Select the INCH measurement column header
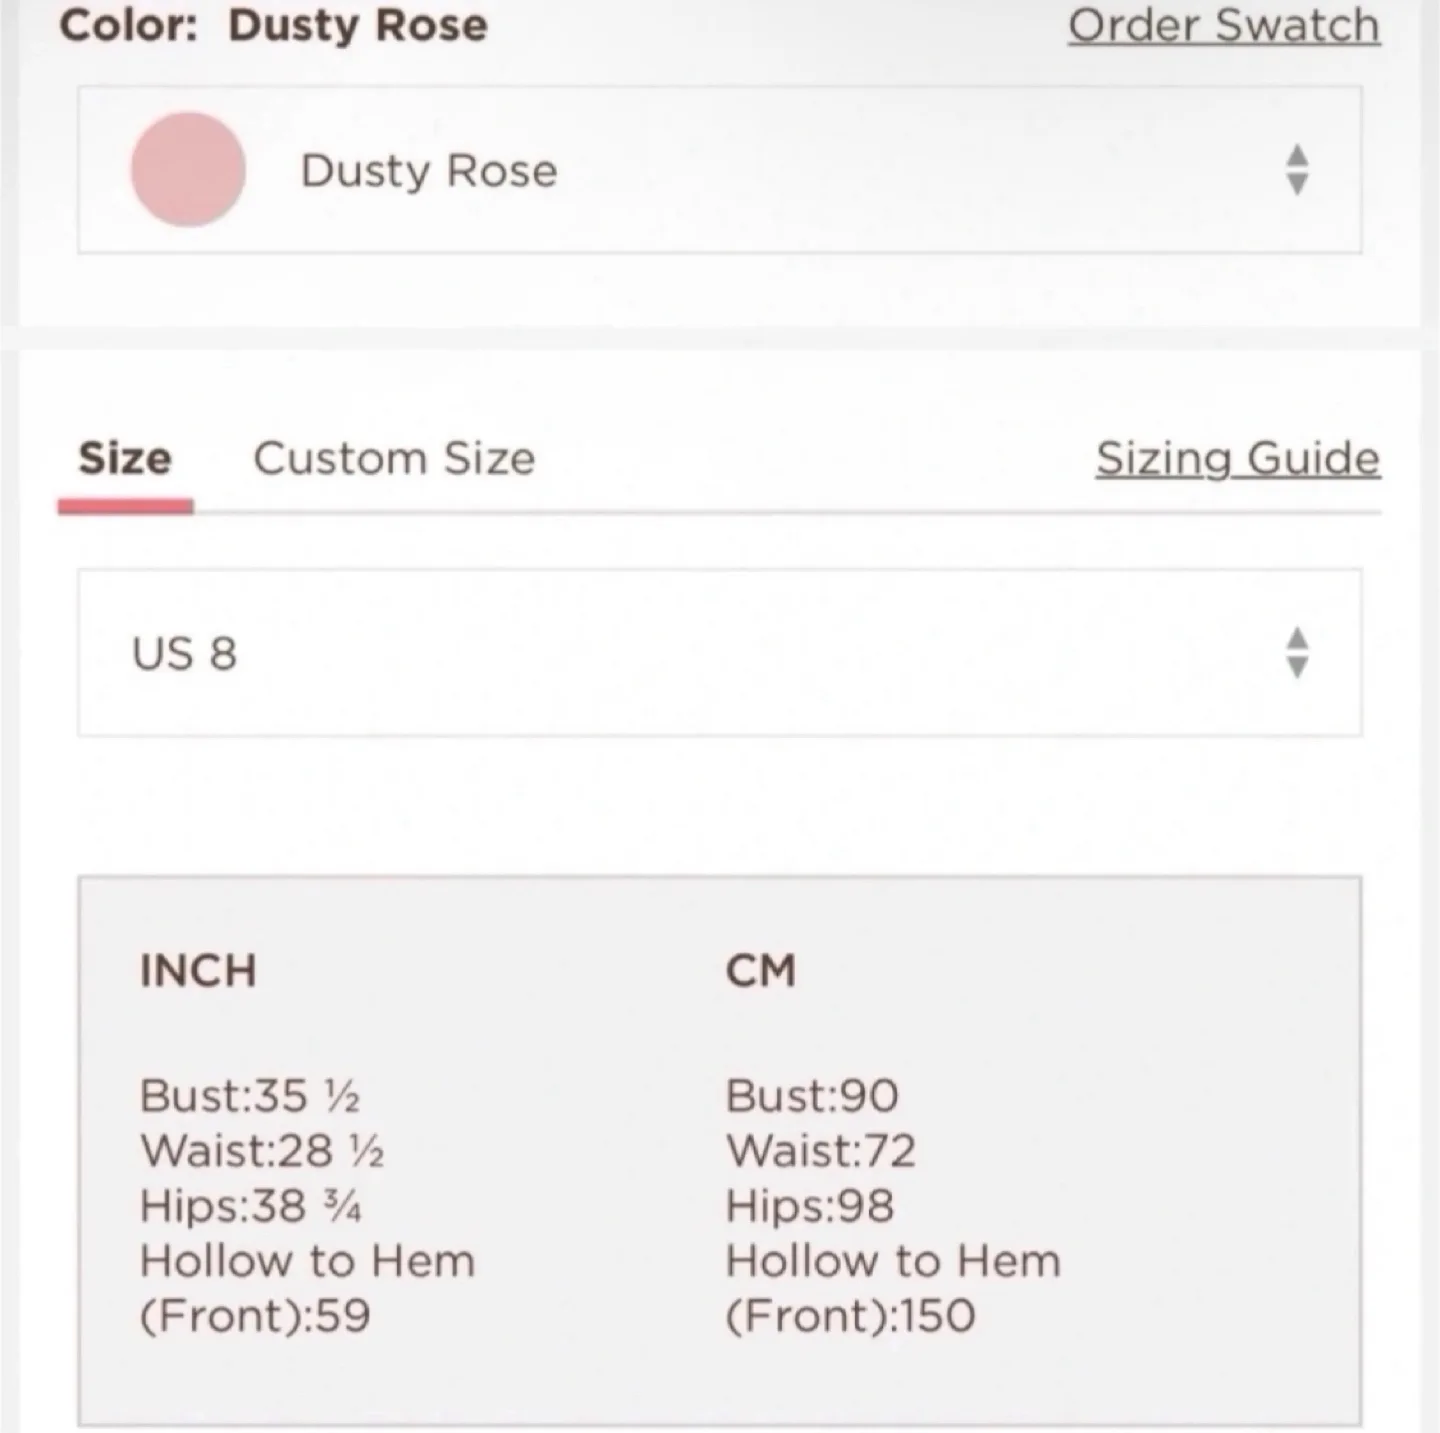Image resolution: width=1440 pixels, height=1433 pixels. (x=197, y=970)
